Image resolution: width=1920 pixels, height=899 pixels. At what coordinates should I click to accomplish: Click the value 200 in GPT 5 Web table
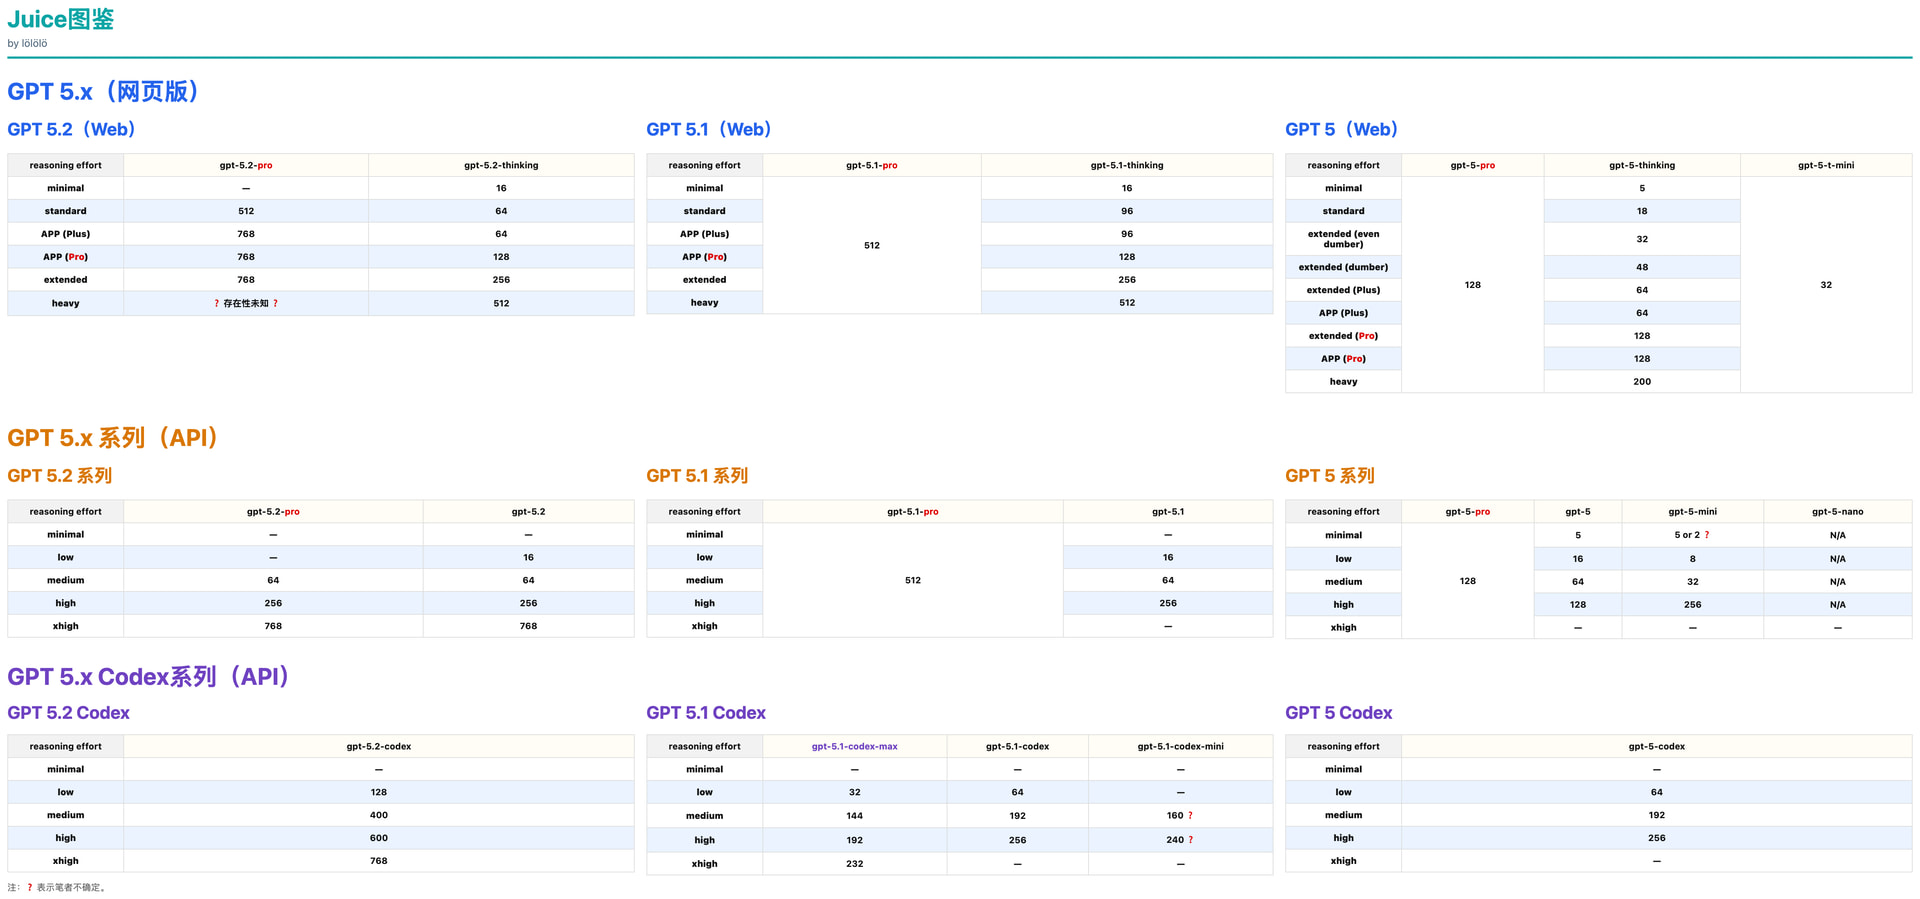pos(1642,382)
